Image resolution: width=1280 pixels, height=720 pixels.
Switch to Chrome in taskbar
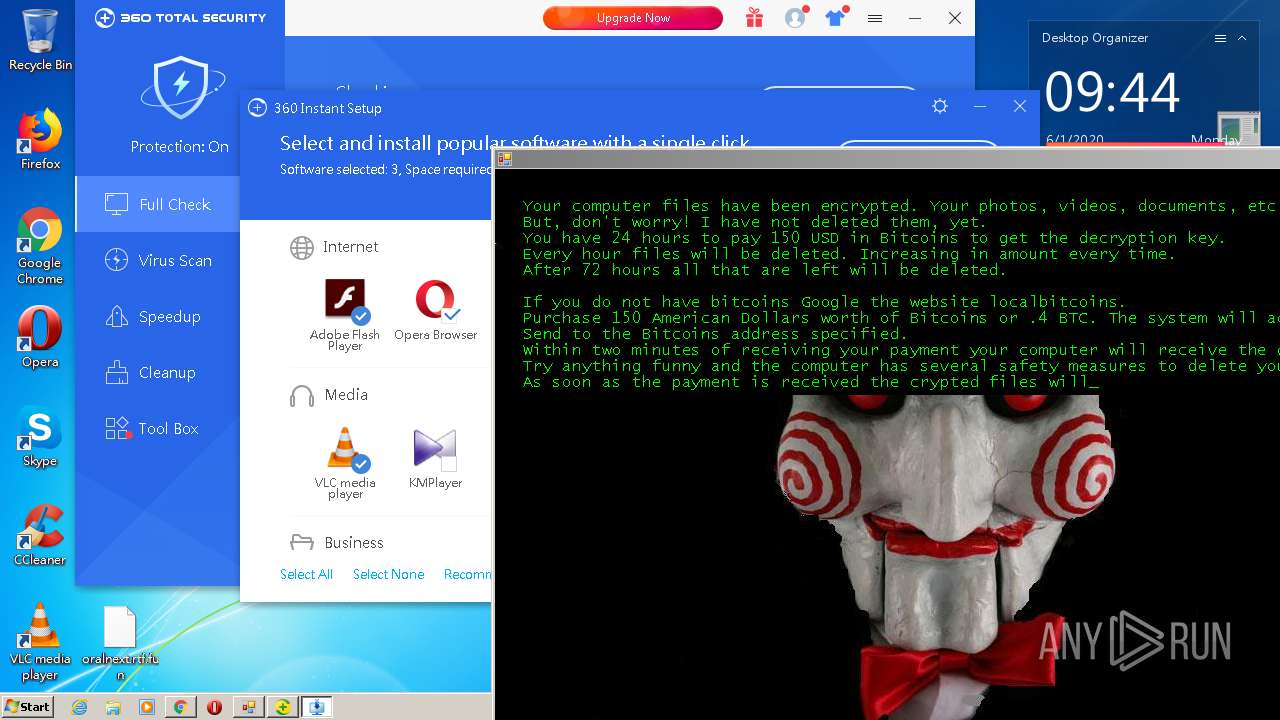click(x=180, y=707)
